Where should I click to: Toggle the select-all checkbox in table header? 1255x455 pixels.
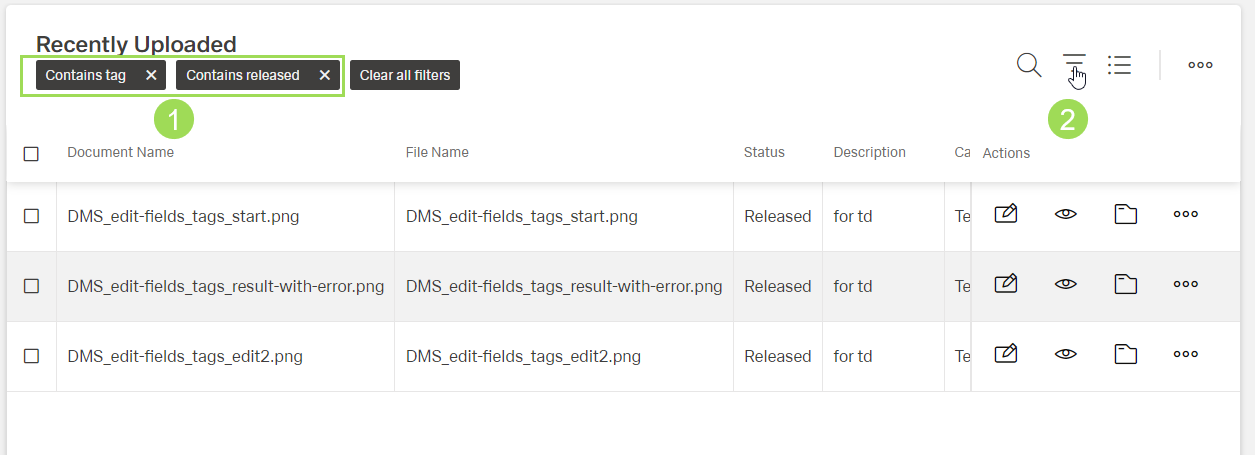point(31,154)
